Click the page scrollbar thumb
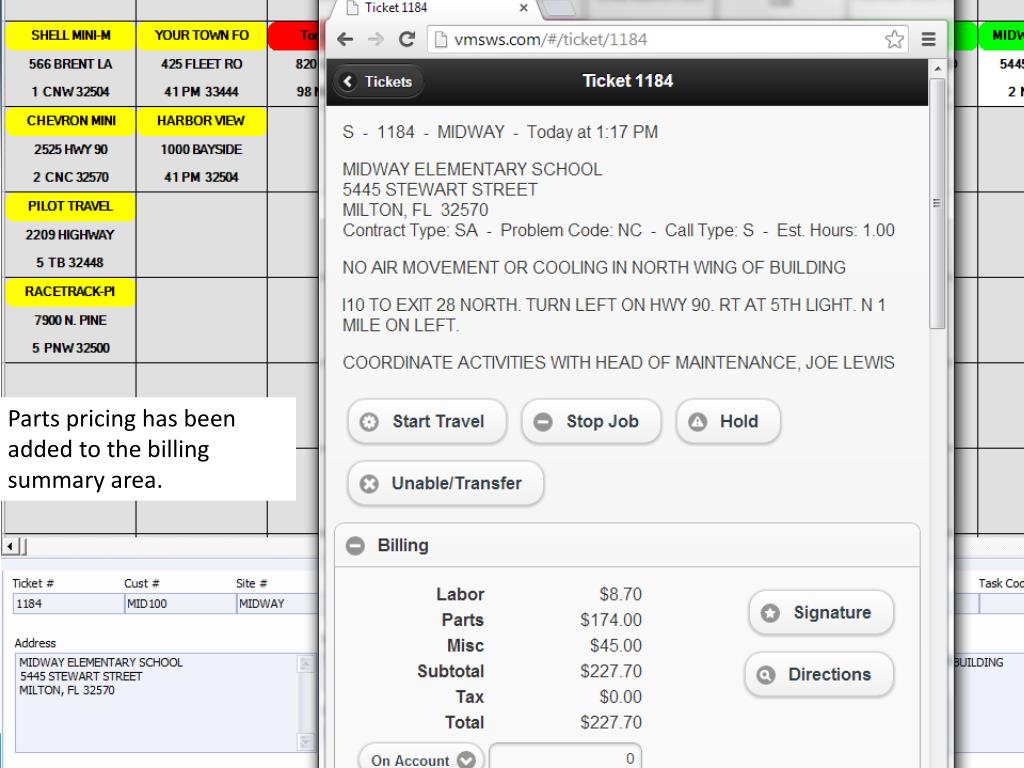The image size is (1024, 768). coord(937,203)
